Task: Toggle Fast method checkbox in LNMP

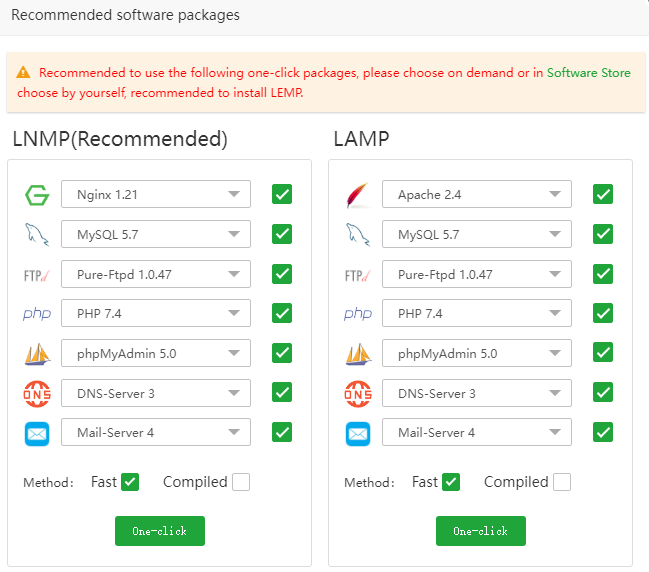Action: coord(130,482)
